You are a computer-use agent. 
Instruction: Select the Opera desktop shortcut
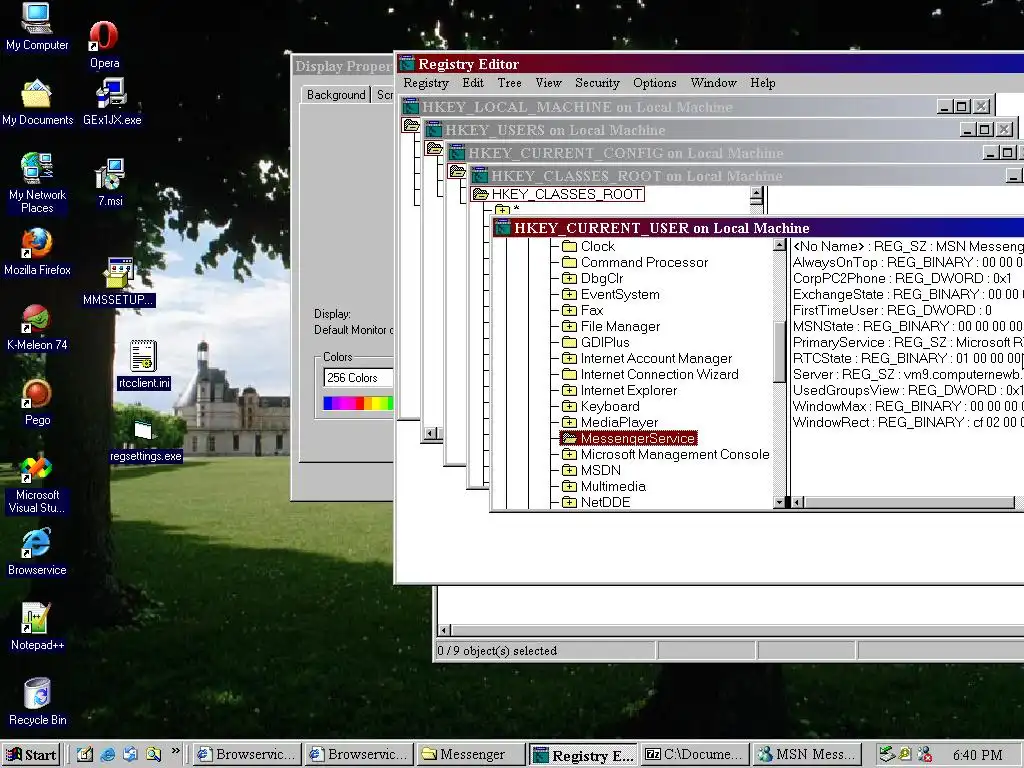click(x=104, y=44)
